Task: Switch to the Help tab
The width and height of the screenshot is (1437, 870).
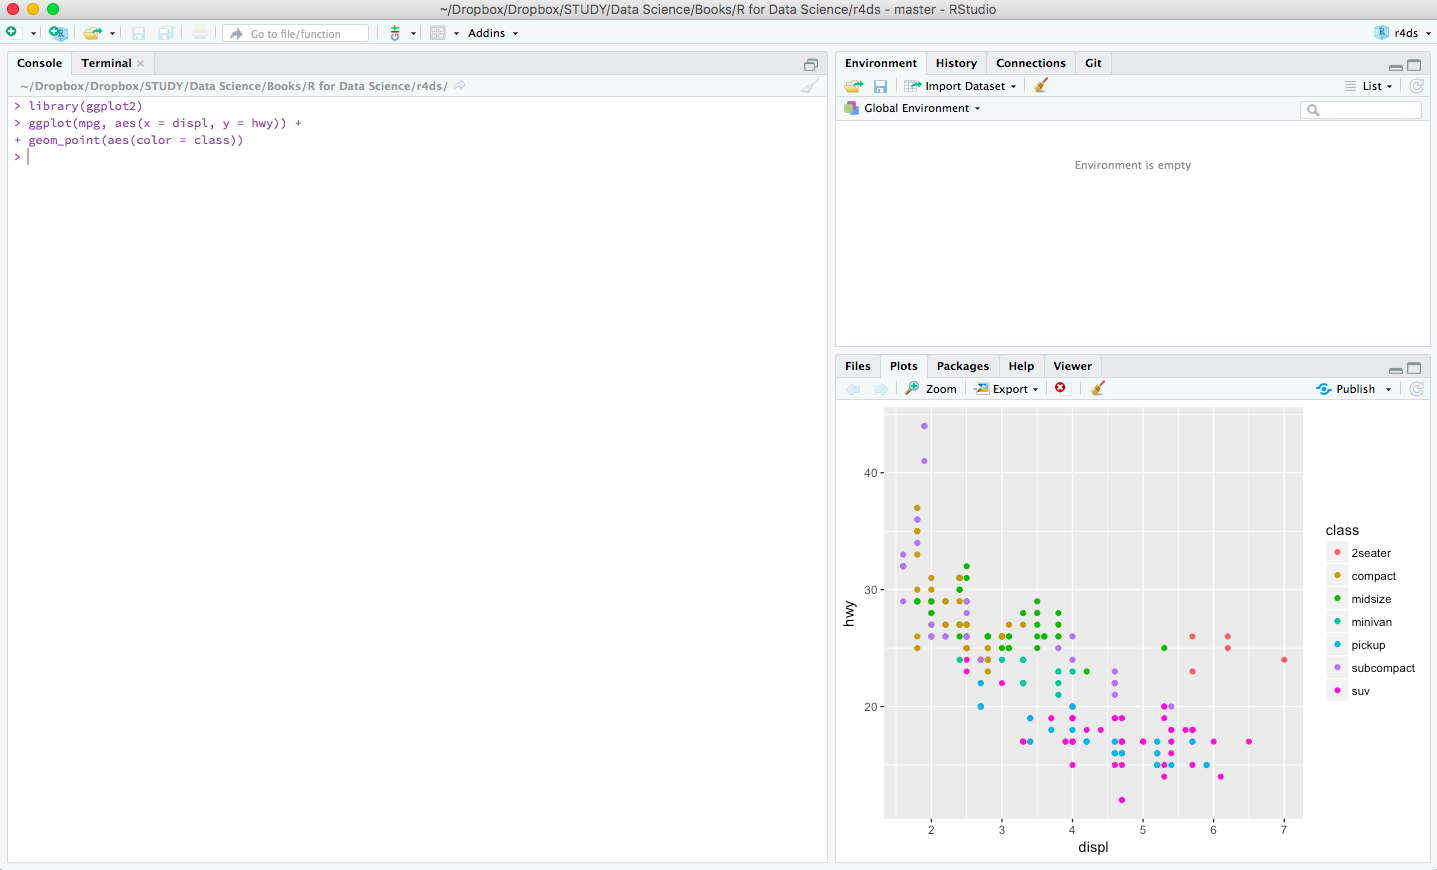Action: click(1021, 366)
